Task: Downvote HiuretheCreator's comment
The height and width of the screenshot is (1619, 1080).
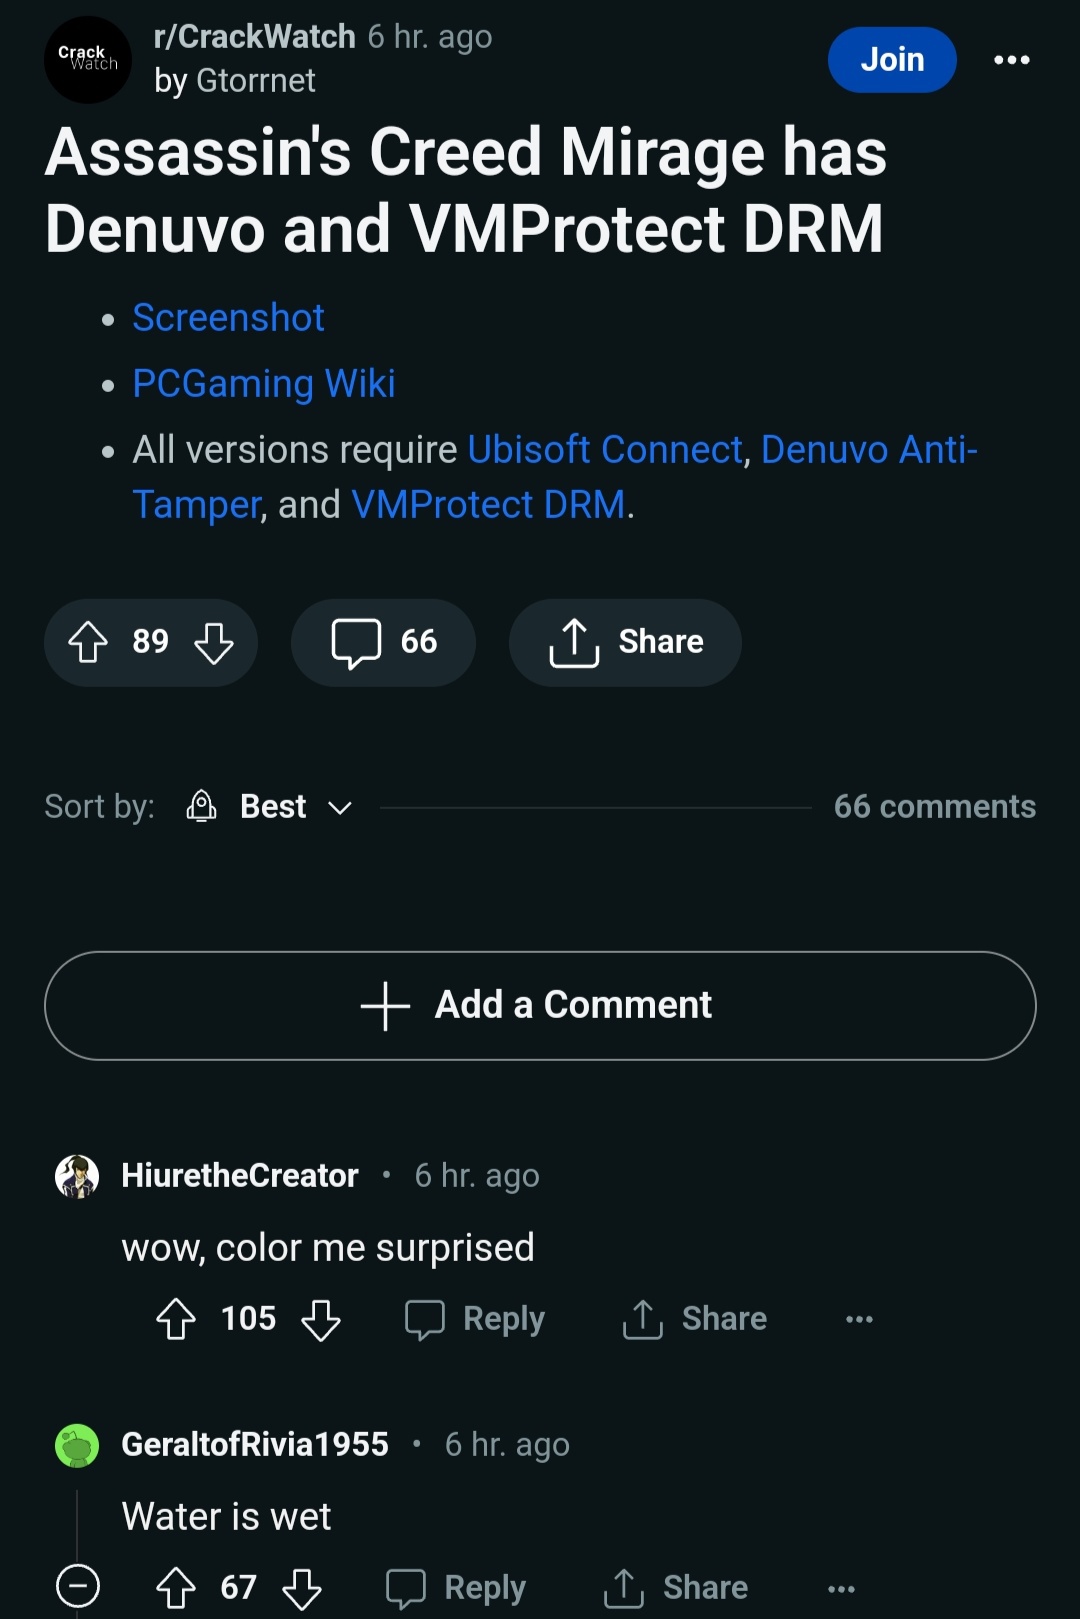Action: pos(321,1319)
